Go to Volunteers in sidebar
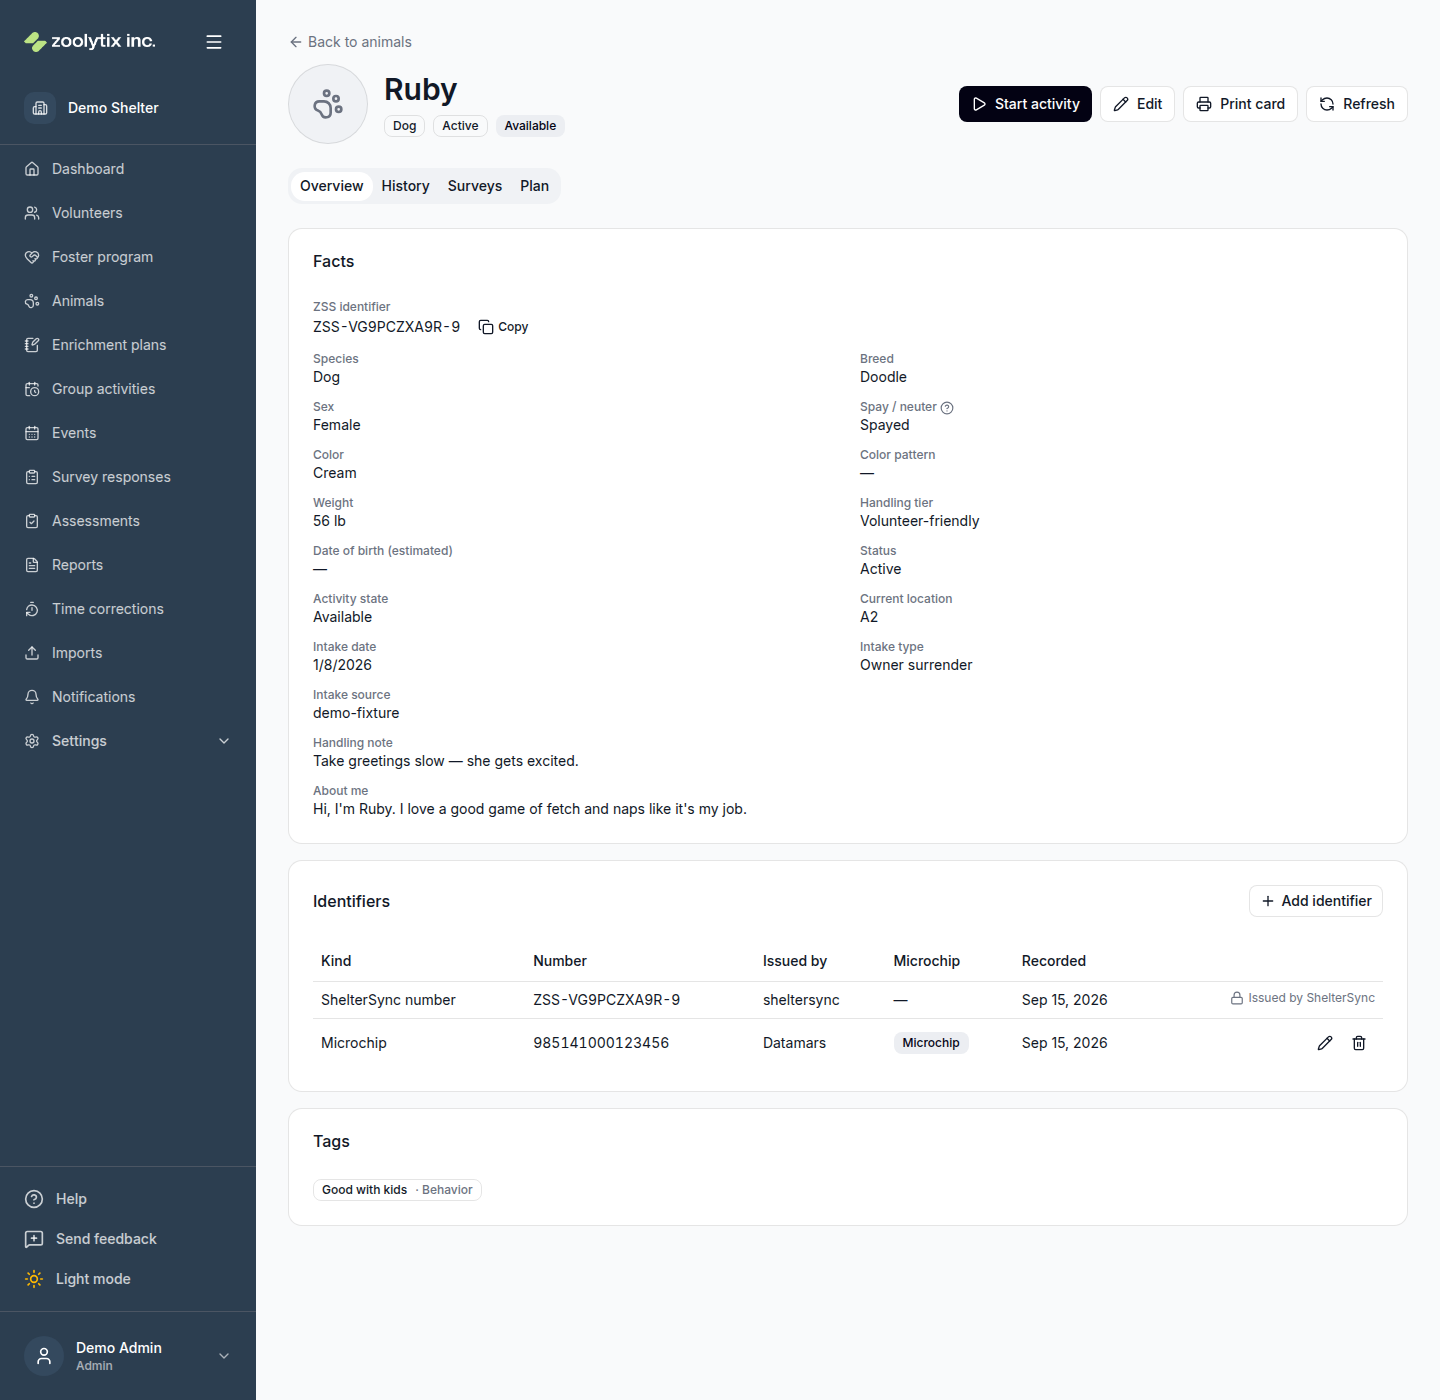This screenshot has height=1400, width=1440. pyautogui.click(x=128, y=213)
